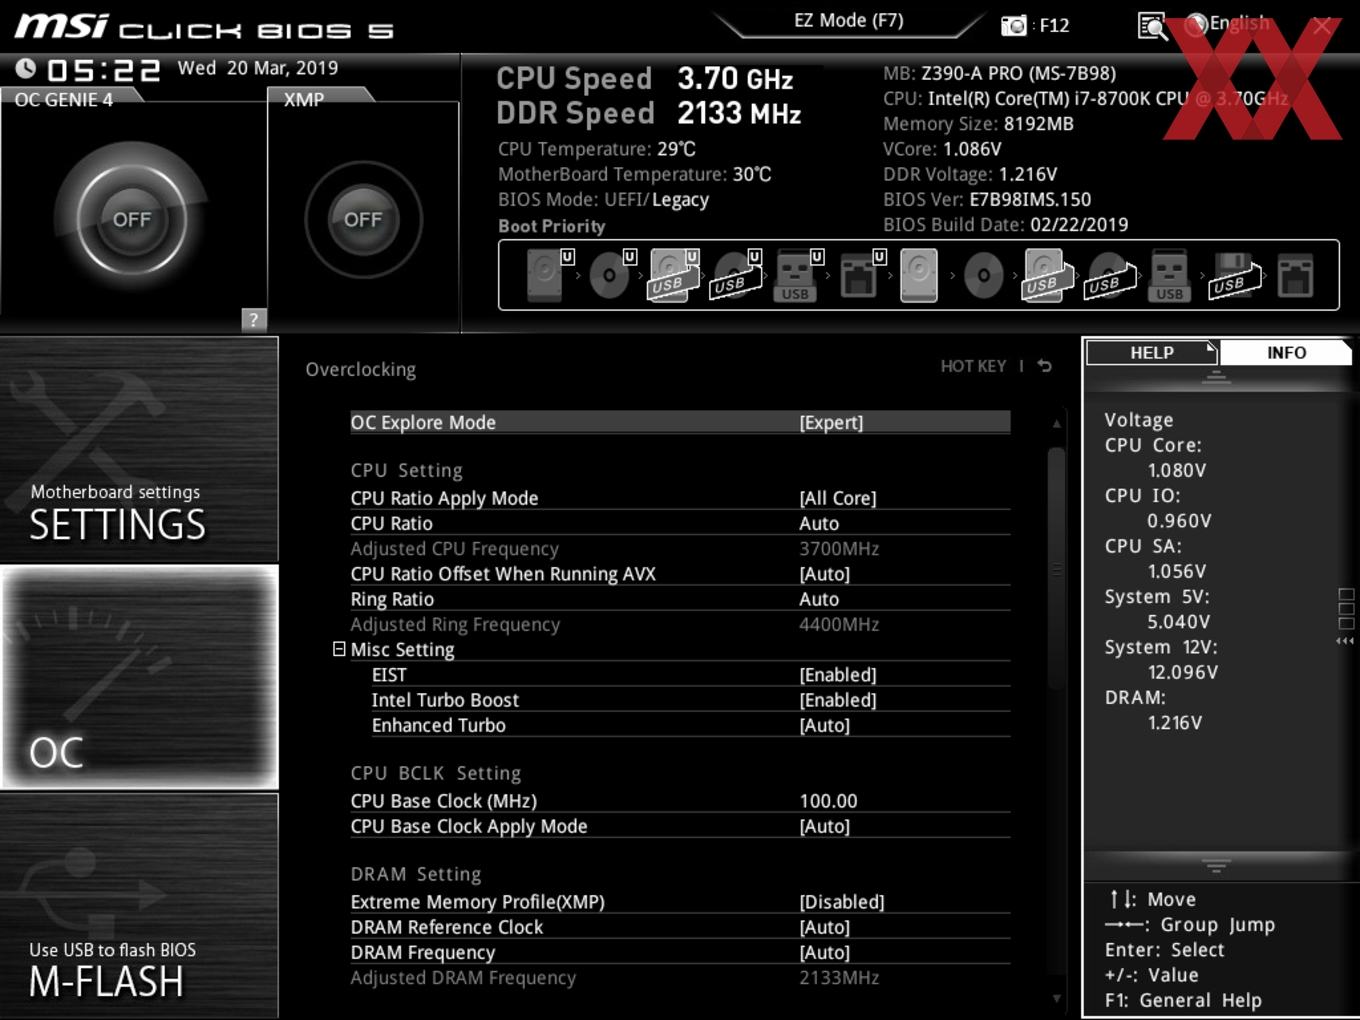Select the UEFI hard disk boot device icon
Screen dimensions: 1360x1020
pos(548,275)
